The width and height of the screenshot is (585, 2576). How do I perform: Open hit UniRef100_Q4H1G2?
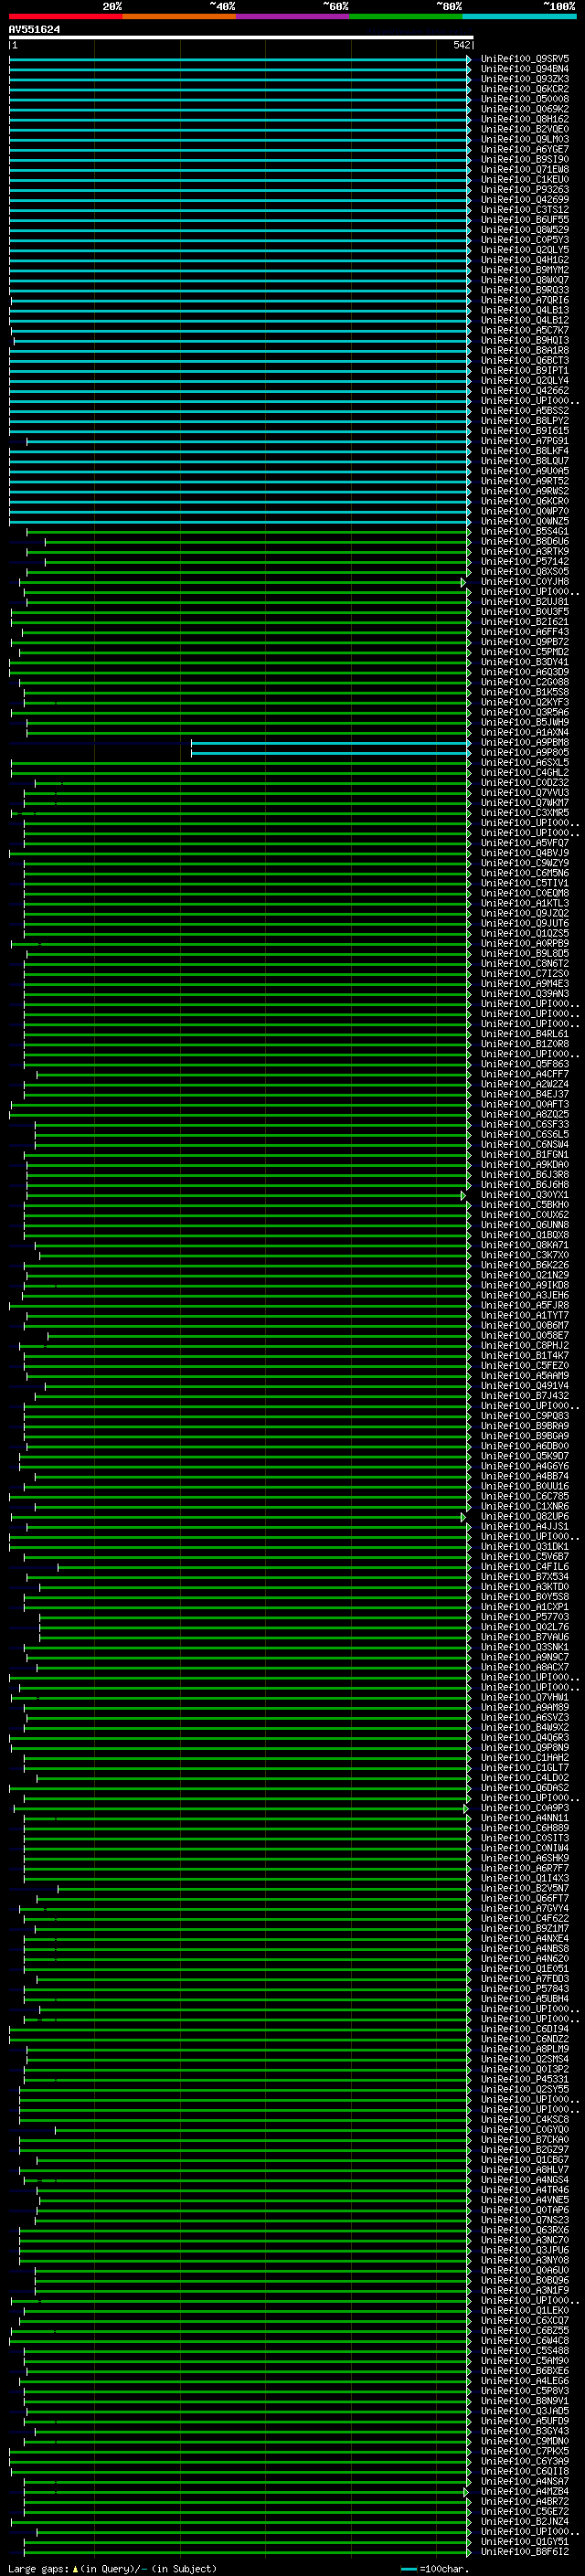click(524, 260)
